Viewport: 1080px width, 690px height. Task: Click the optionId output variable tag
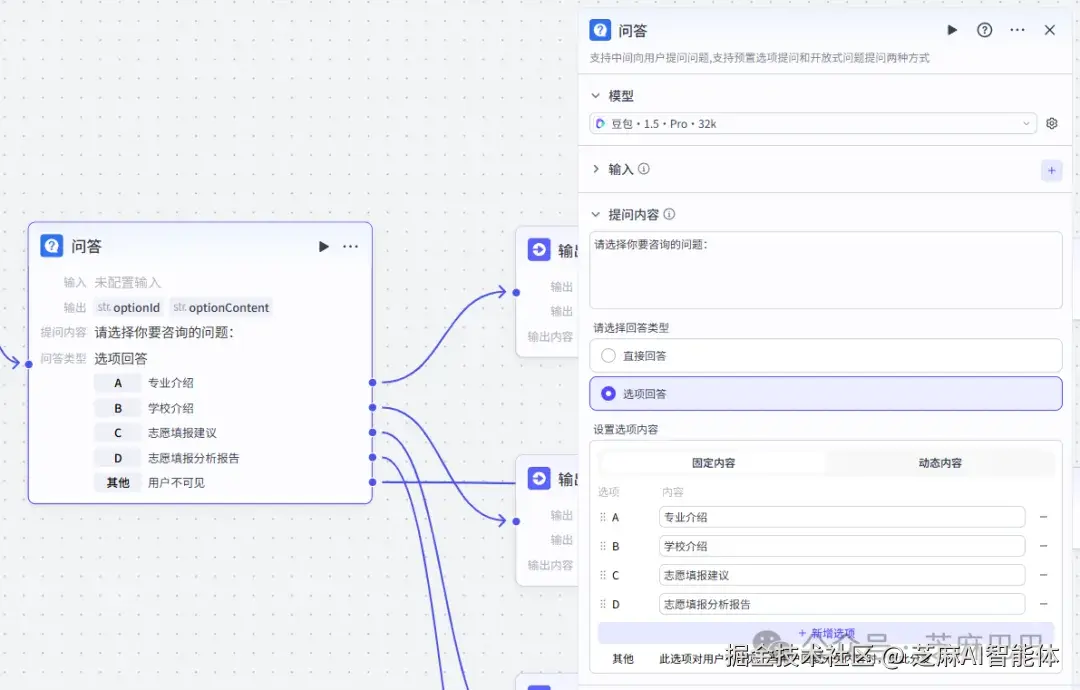click(129, 307)
